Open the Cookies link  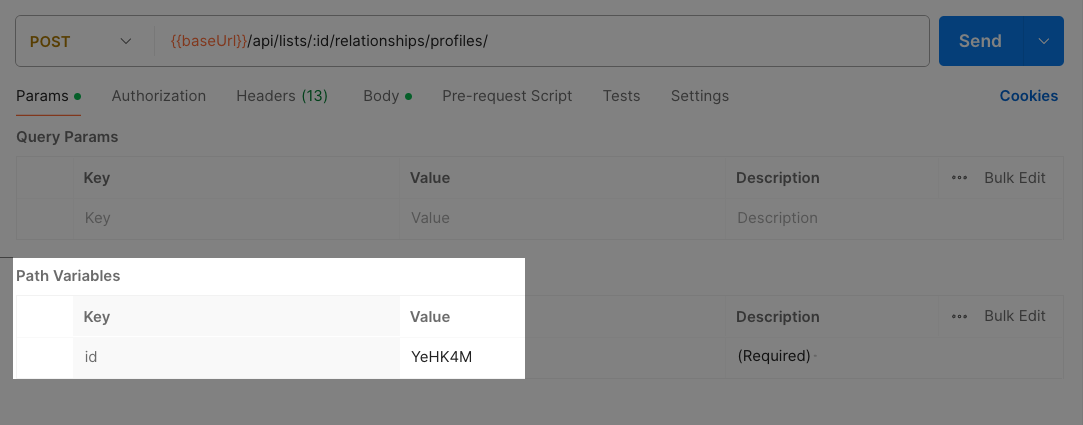[1028, 96]
